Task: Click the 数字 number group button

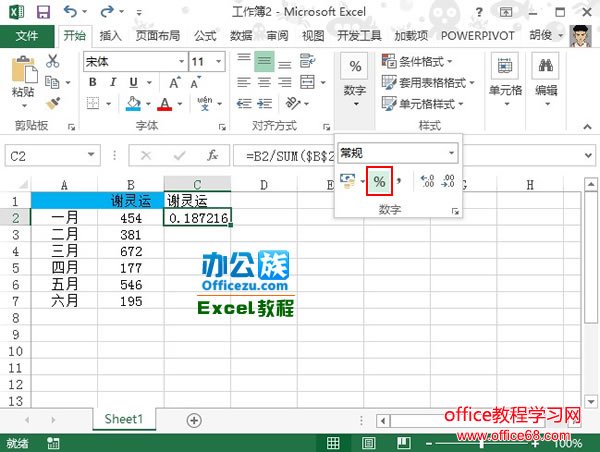Action: [355, 80]
